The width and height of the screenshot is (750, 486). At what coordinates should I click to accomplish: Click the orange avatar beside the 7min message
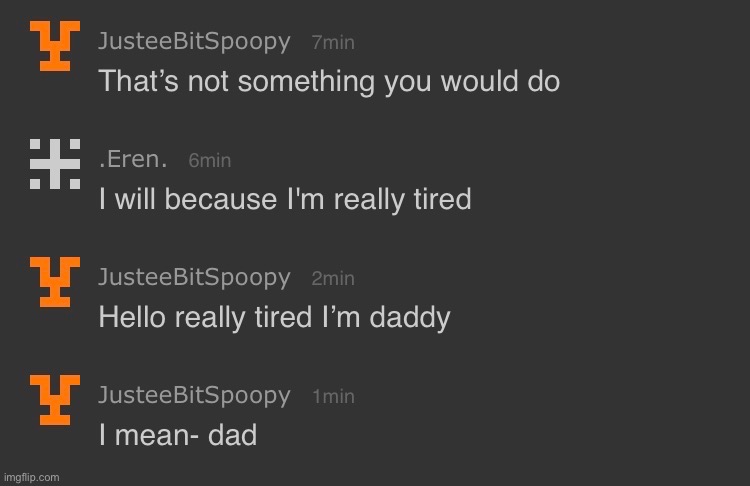pyautogui.click(x=50, y=45)
